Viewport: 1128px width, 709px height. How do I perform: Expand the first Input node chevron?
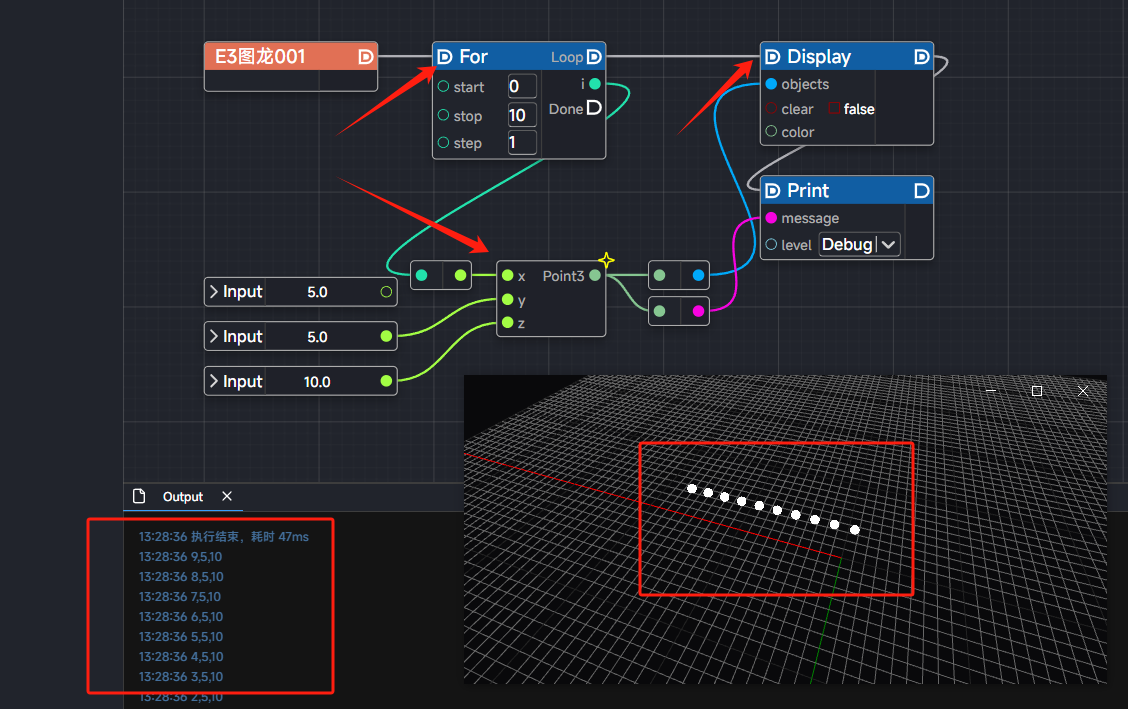tap(214, 292)
